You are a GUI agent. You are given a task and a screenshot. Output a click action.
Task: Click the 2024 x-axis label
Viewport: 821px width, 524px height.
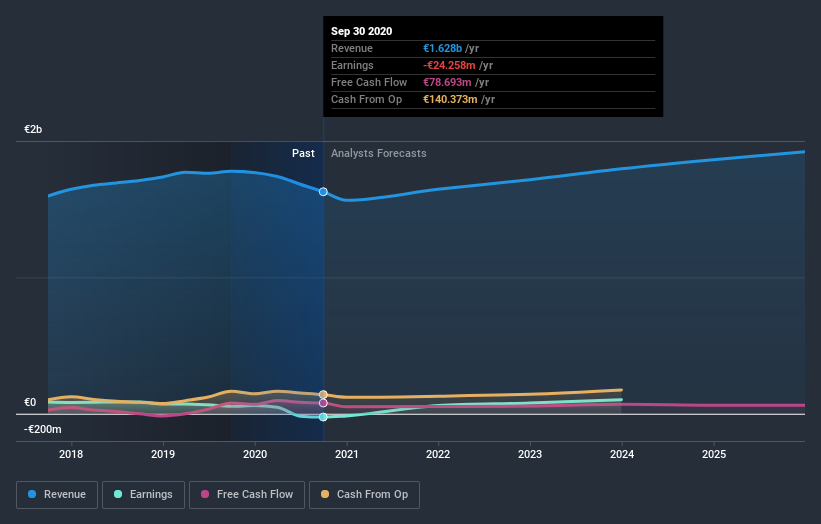click(622, 454)
